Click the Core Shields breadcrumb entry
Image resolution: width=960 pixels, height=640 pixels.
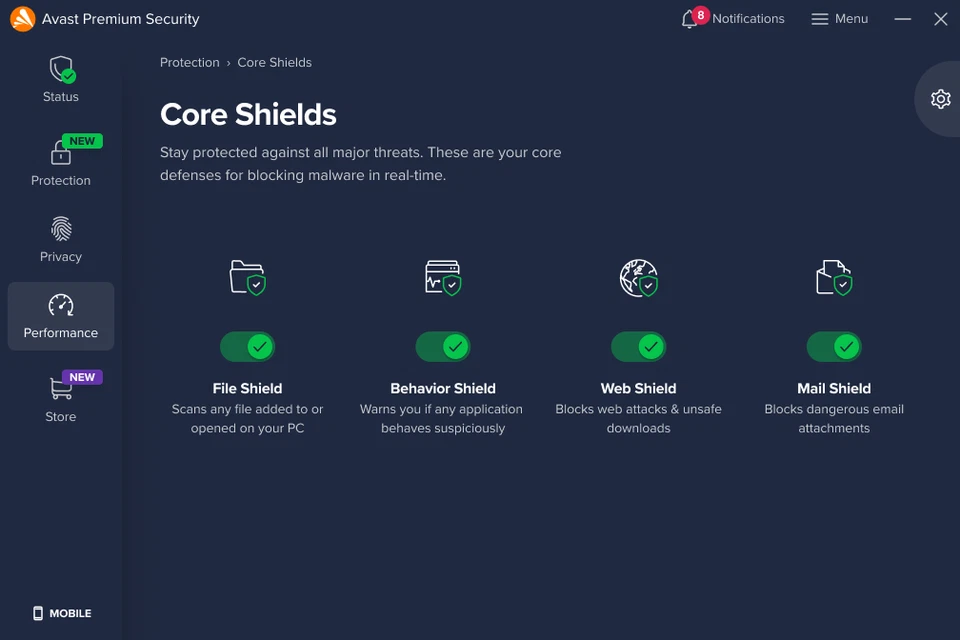click(274, 62)
